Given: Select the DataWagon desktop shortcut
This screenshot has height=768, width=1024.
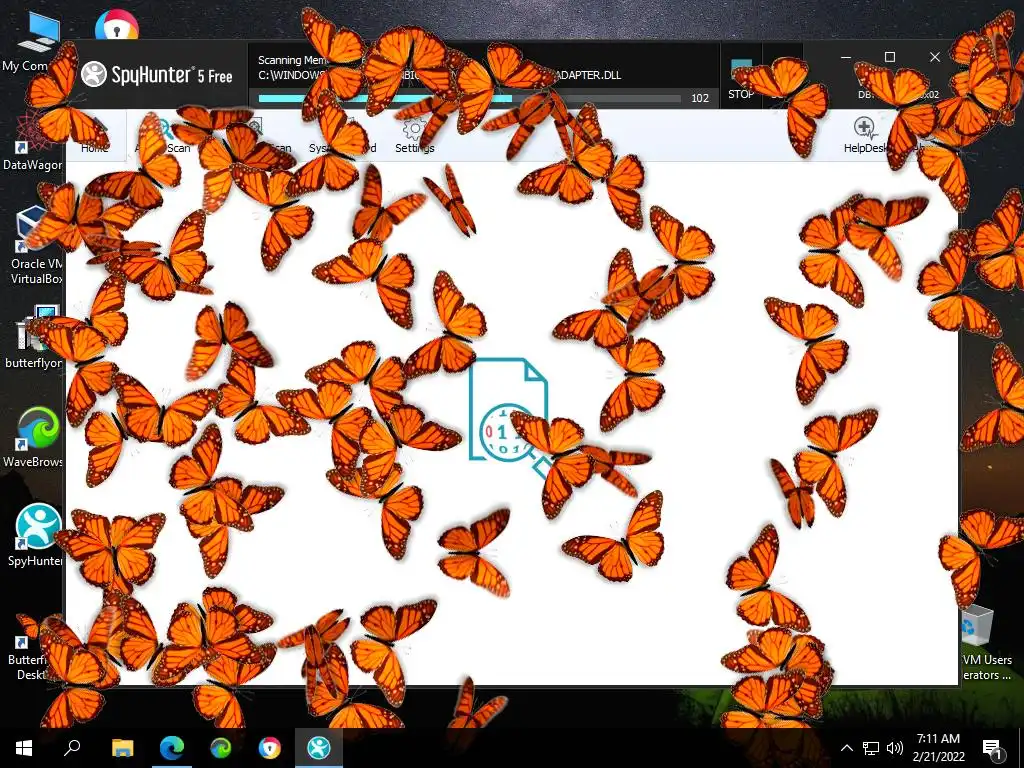Looking at the screenshot, I should pyautogui.click(x=31, y=140).
